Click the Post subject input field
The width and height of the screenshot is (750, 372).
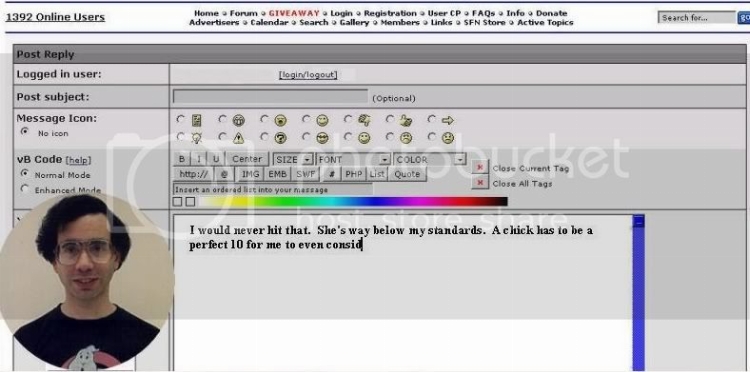pos(270,97)
